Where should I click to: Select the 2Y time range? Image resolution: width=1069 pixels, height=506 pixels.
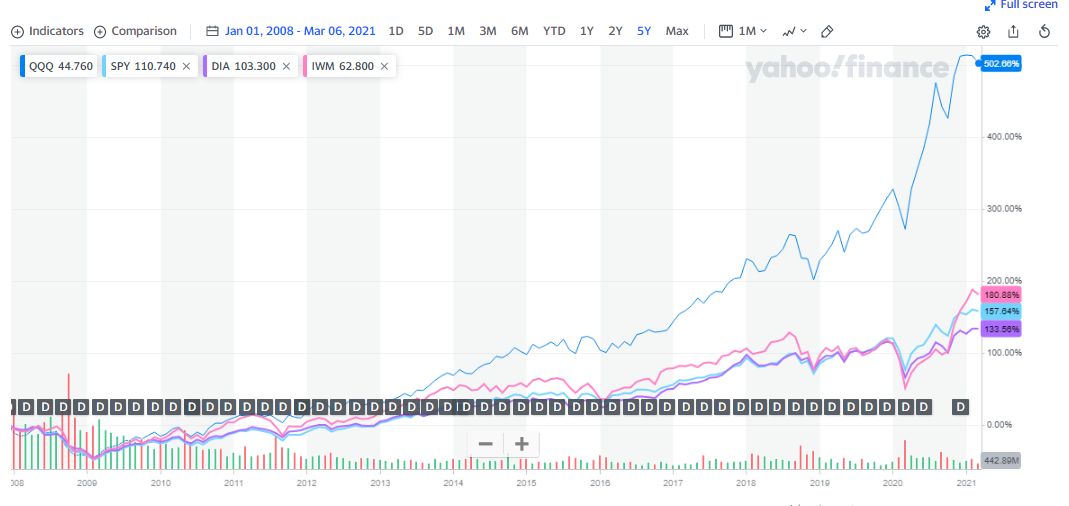pos(615,31)
